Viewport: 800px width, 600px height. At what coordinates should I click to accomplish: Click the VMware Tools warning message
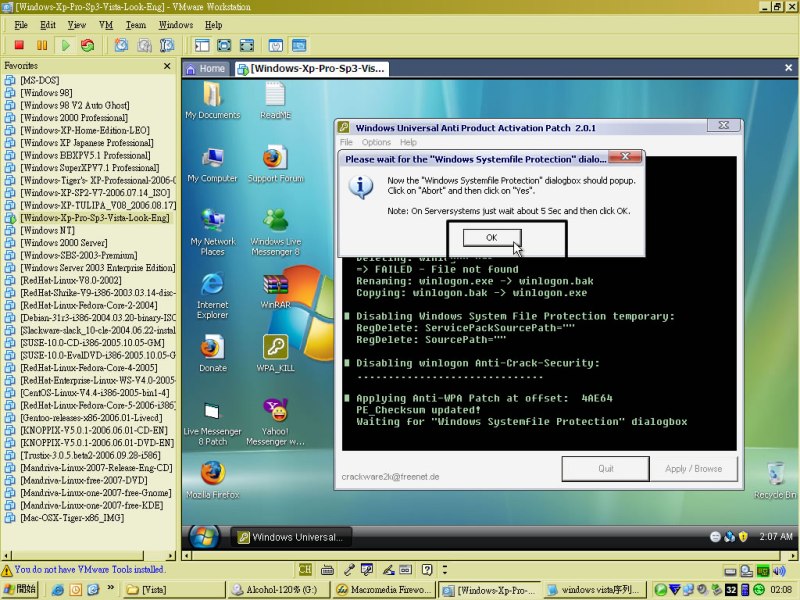pos(90,569)
